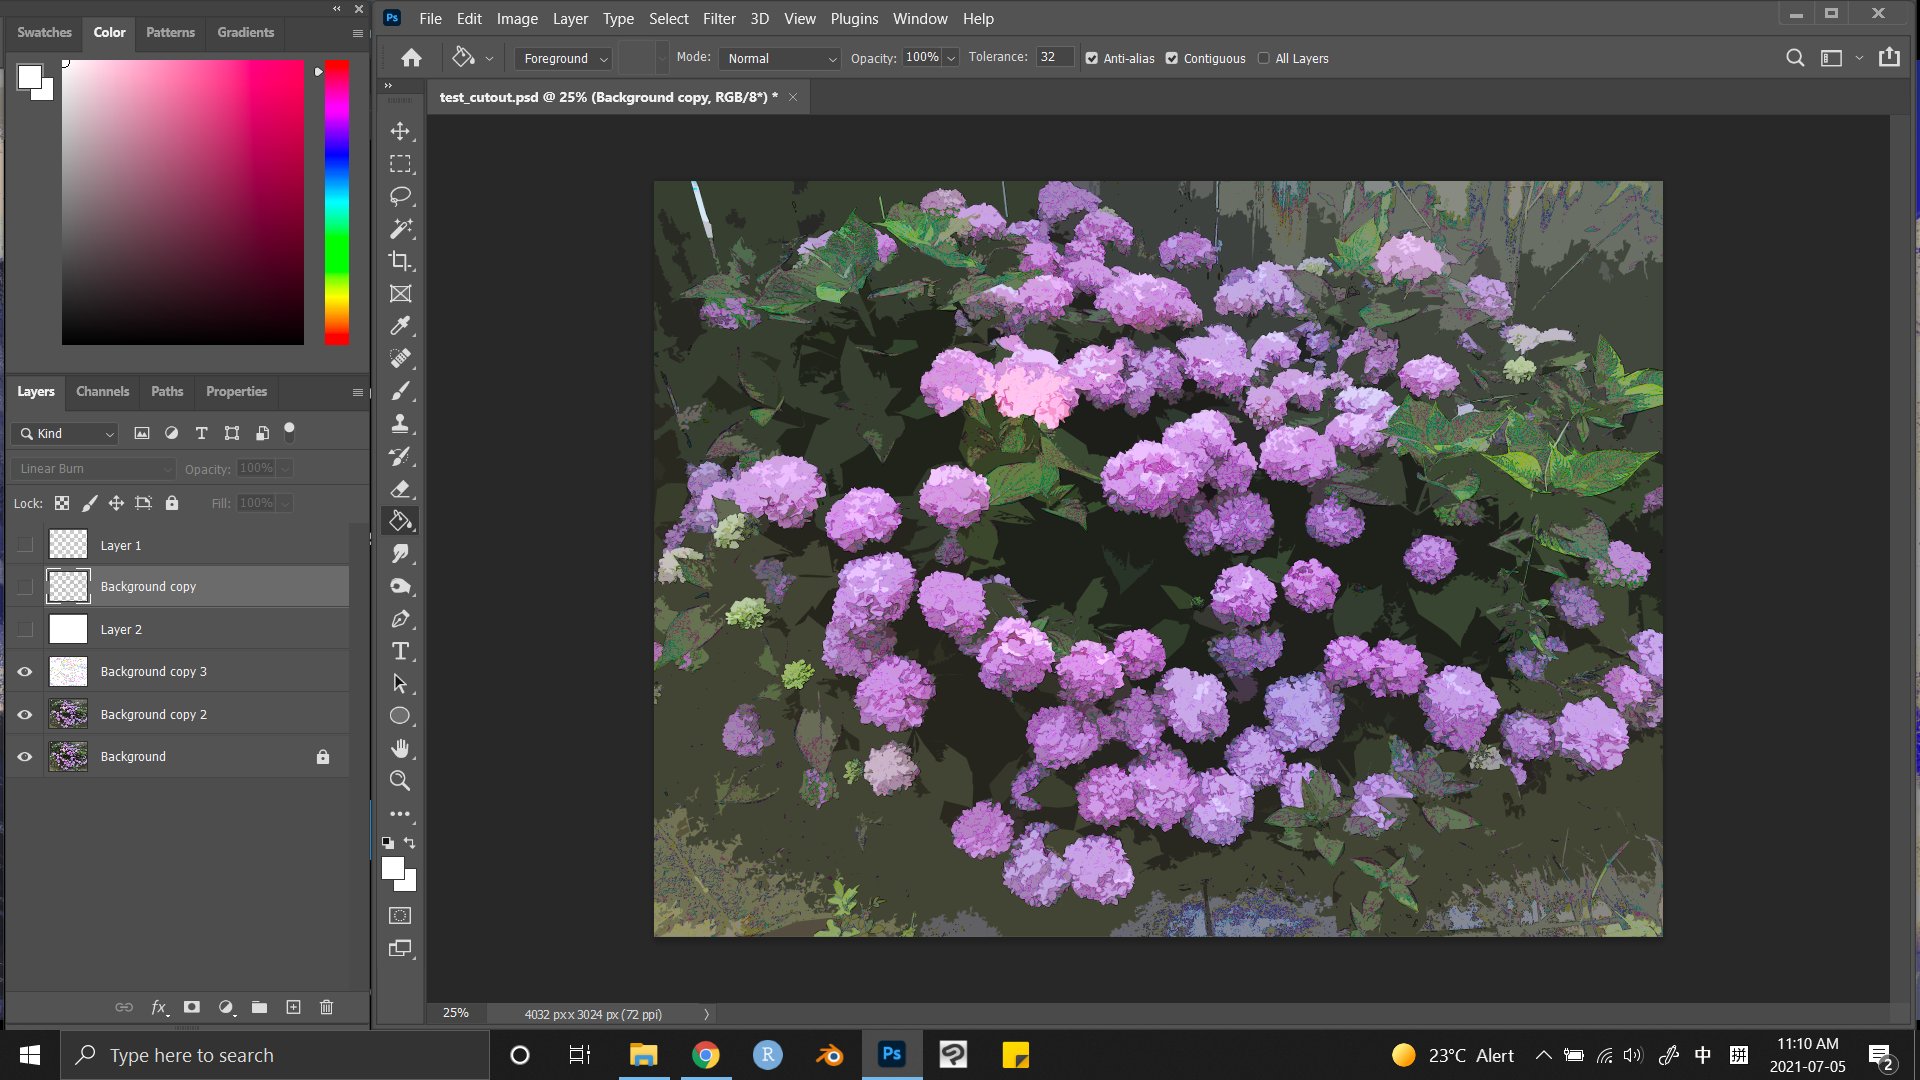Swap foreground and background colors icon
Viewport: 1920px width, 1080px height.
(x=410, y=842)
